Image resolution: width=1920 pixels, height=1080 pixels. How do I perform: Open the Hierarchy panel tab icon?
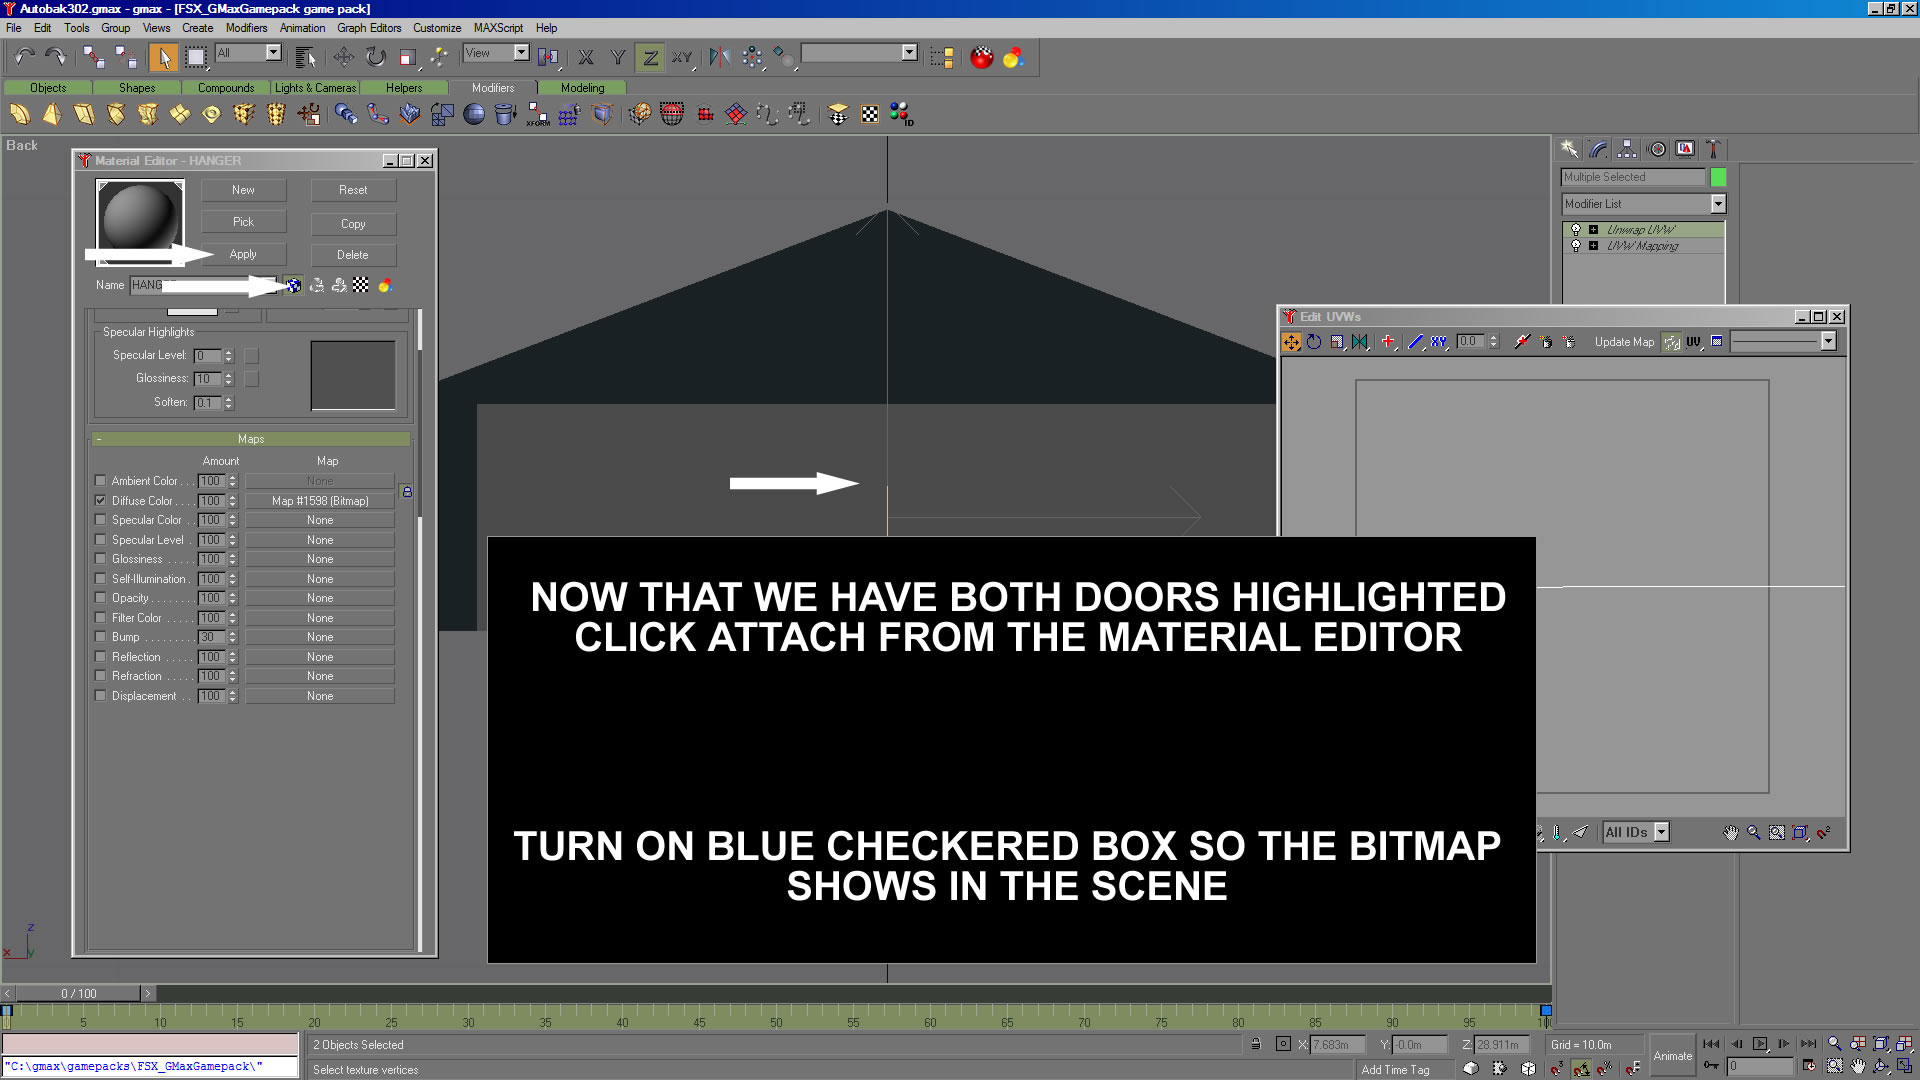(1627, 149)
